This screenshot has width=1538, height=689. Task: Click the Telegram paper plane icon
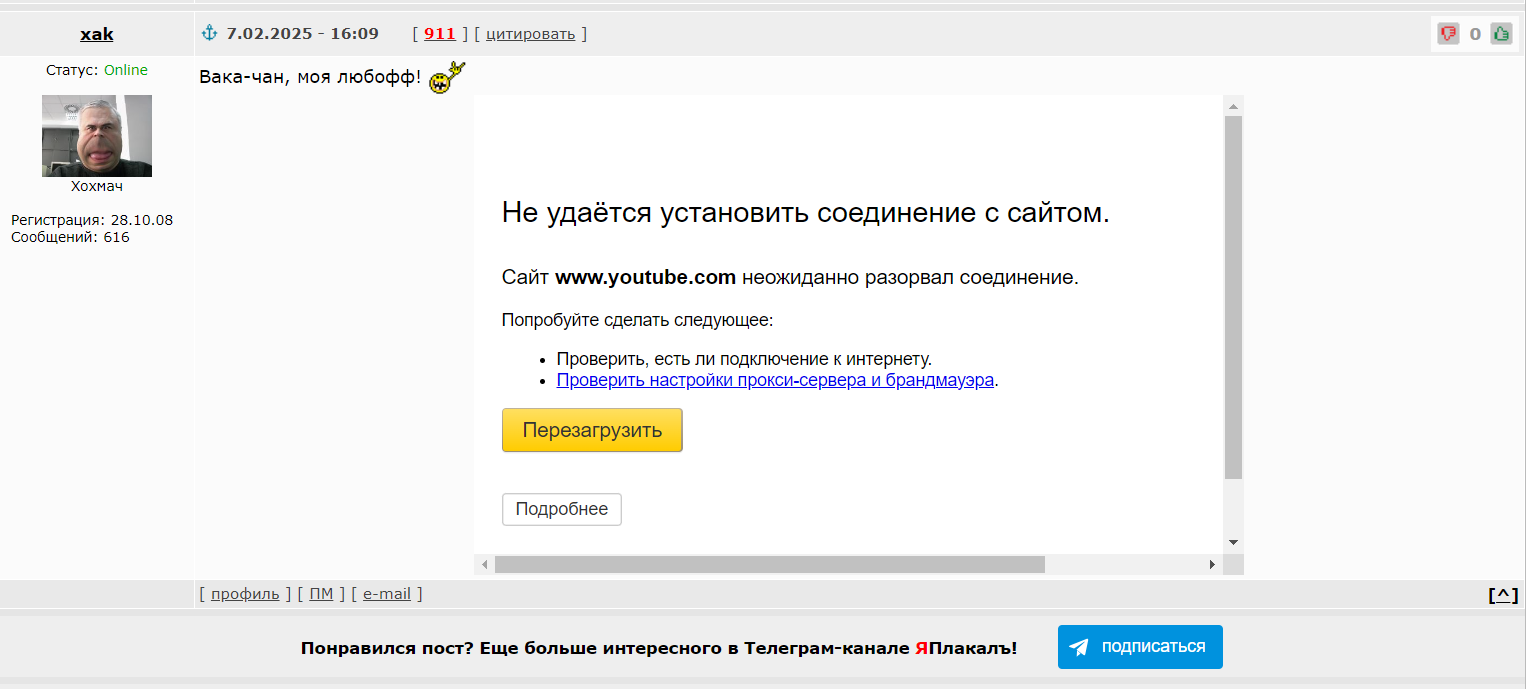coord(1079,647)
